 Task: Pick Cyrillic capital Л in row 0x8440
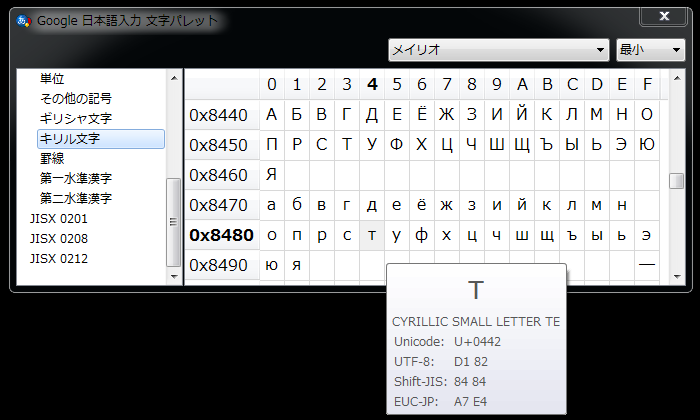pos(572,115)
